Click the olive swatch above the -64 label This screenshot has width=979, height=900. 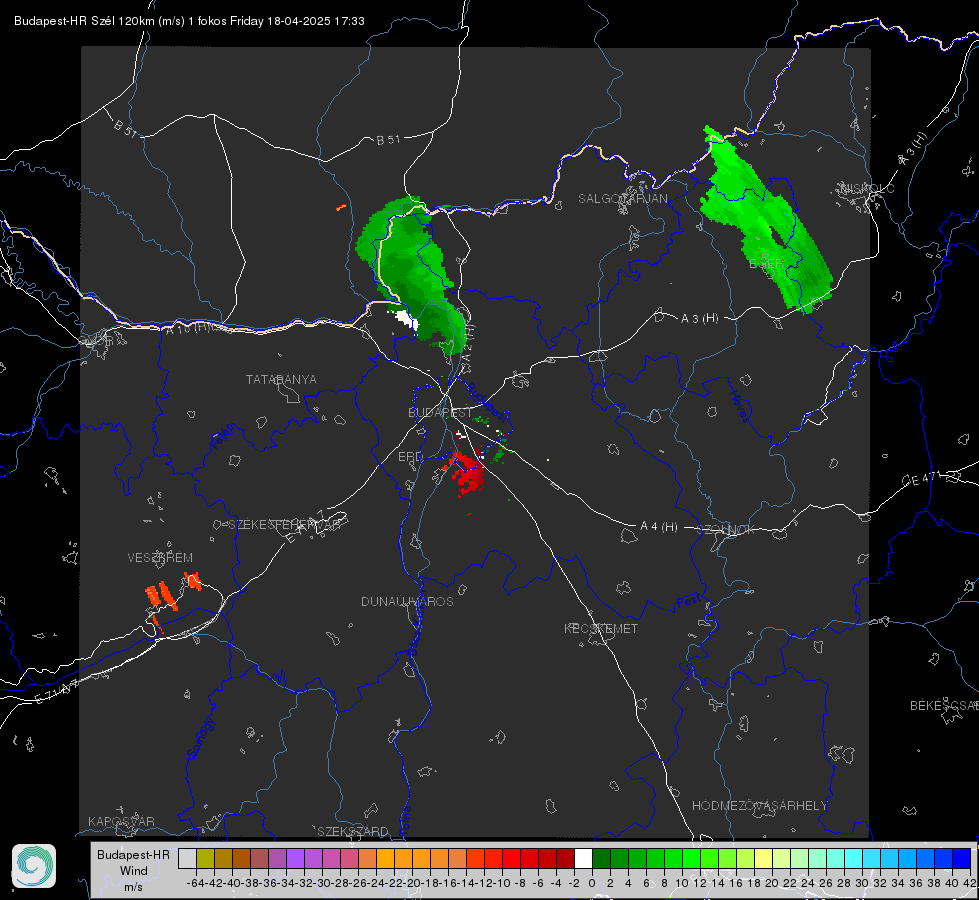[205, 858]
